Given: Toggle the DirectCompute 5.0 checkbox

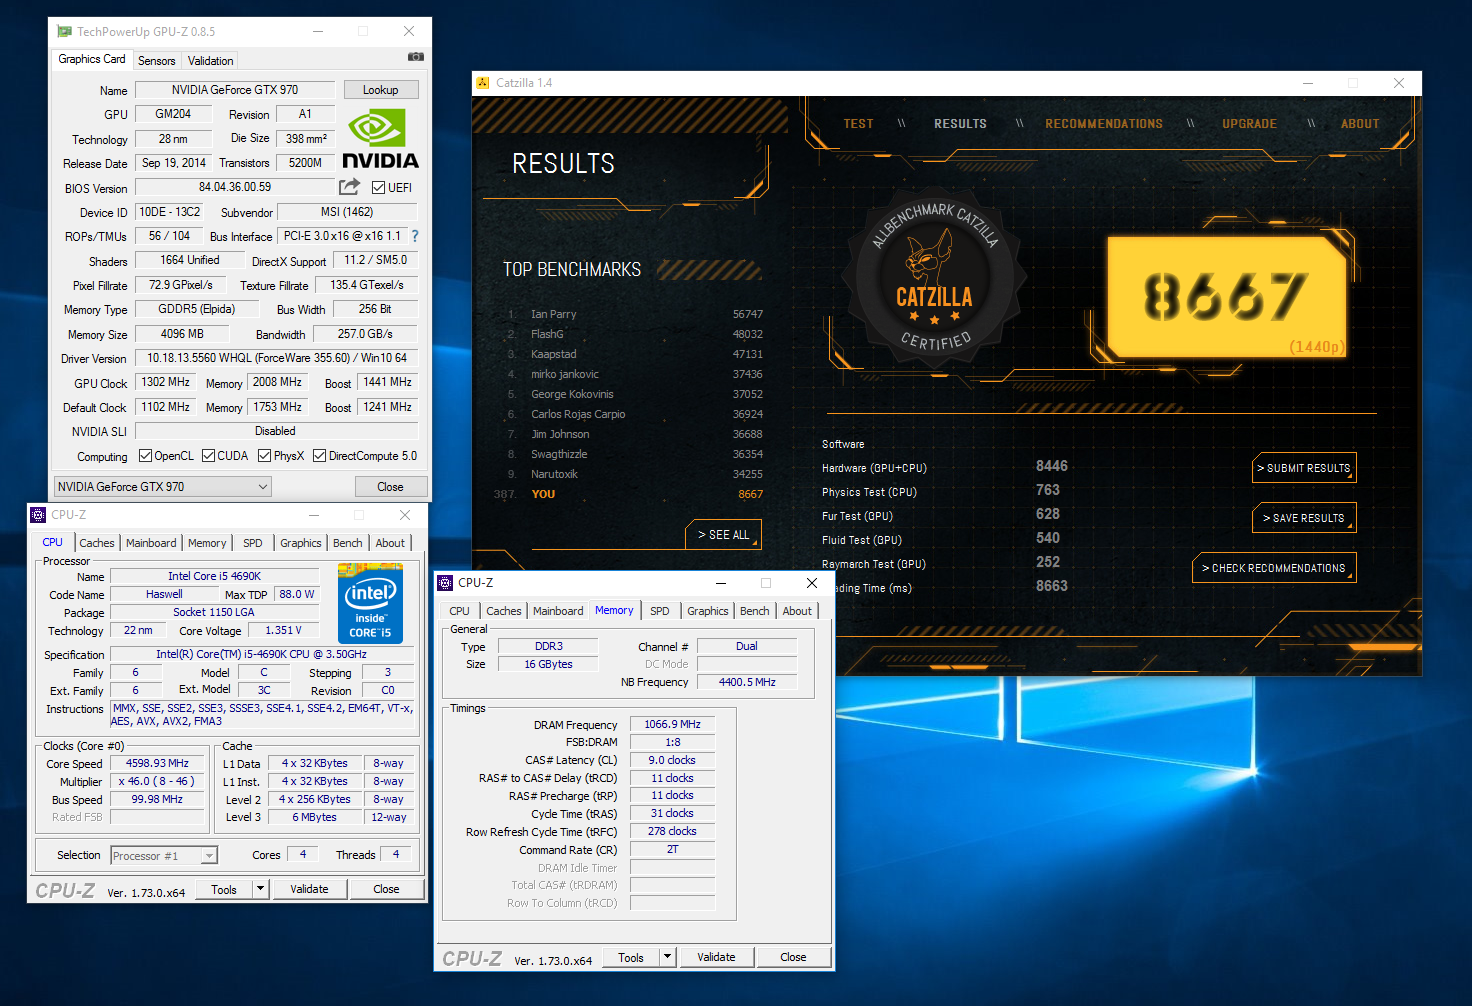Looking at the screenshot, I should 319,456.
